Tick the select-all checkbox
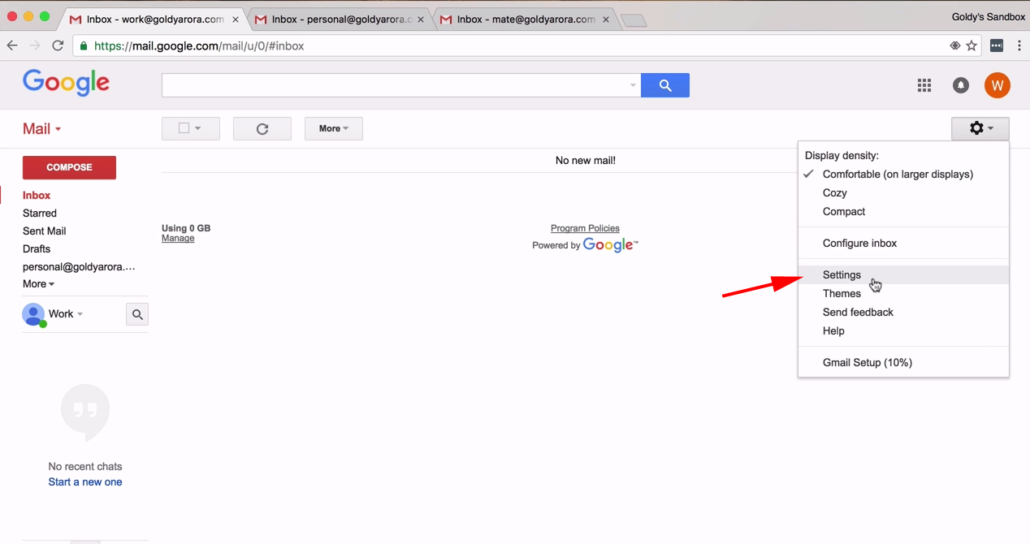1030x544 pixels. tap(184, 128)
